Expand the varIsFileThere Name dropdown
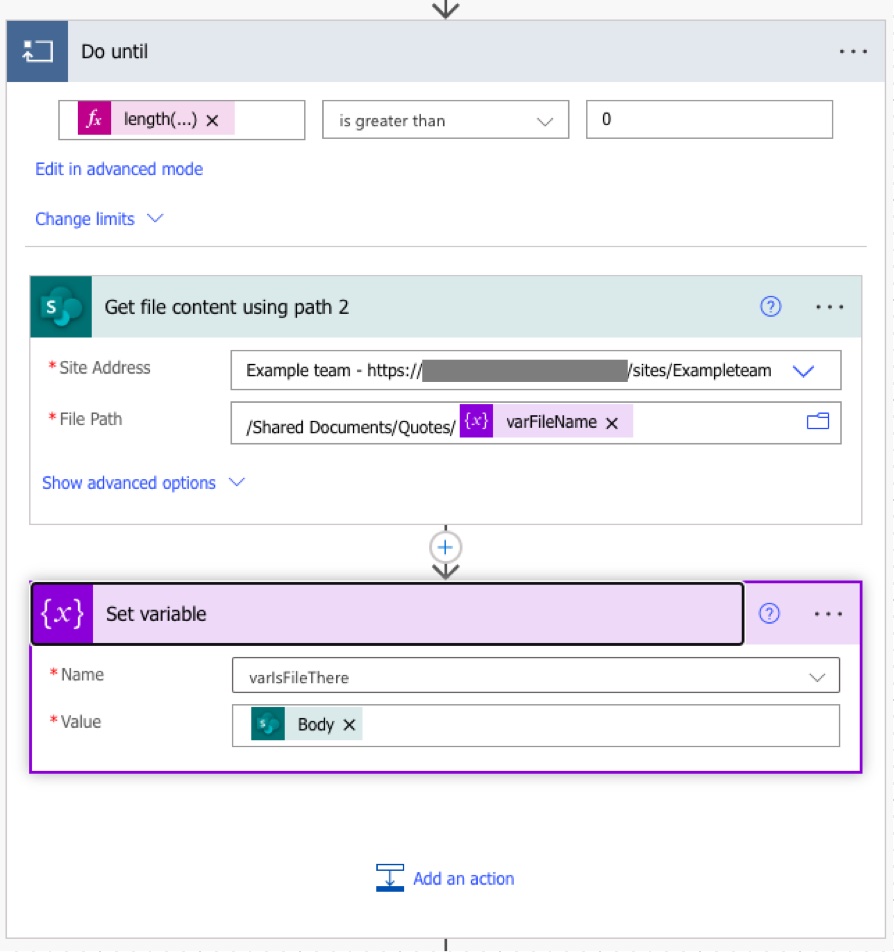894x952 pixels. 817,677
